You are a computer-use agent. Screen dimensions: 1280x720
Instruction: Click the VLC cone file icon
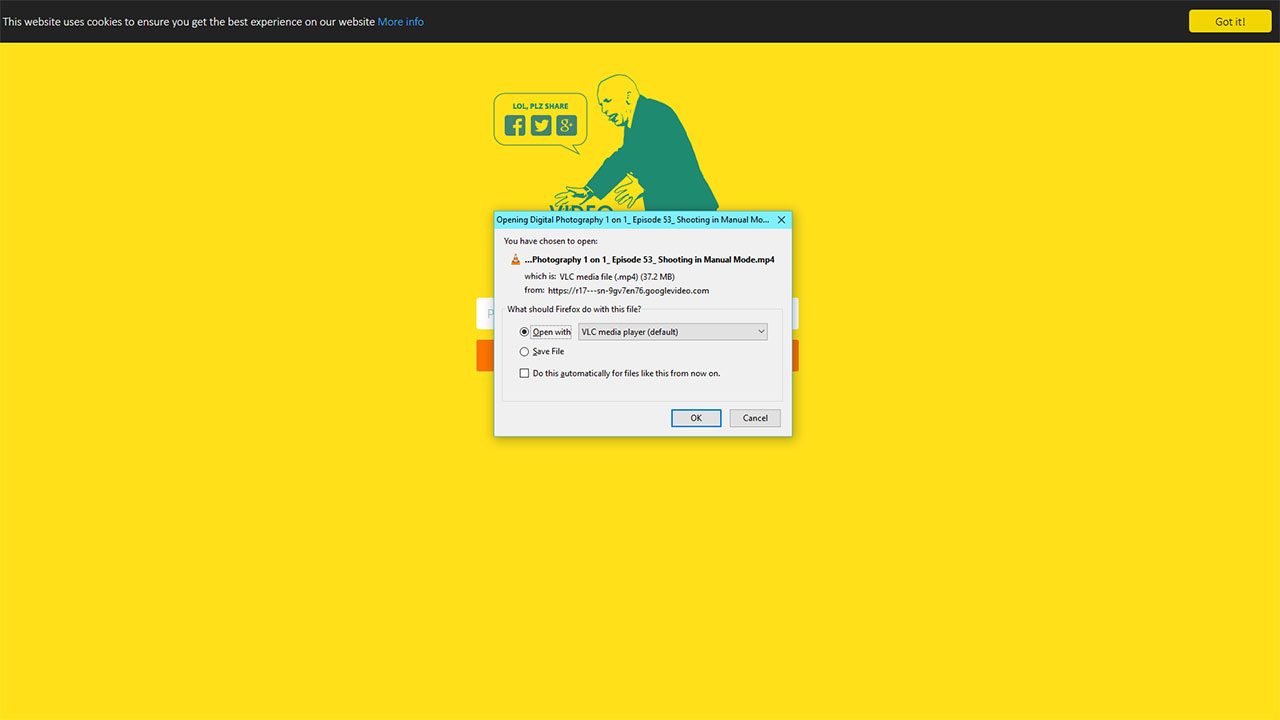click(515, 259)
